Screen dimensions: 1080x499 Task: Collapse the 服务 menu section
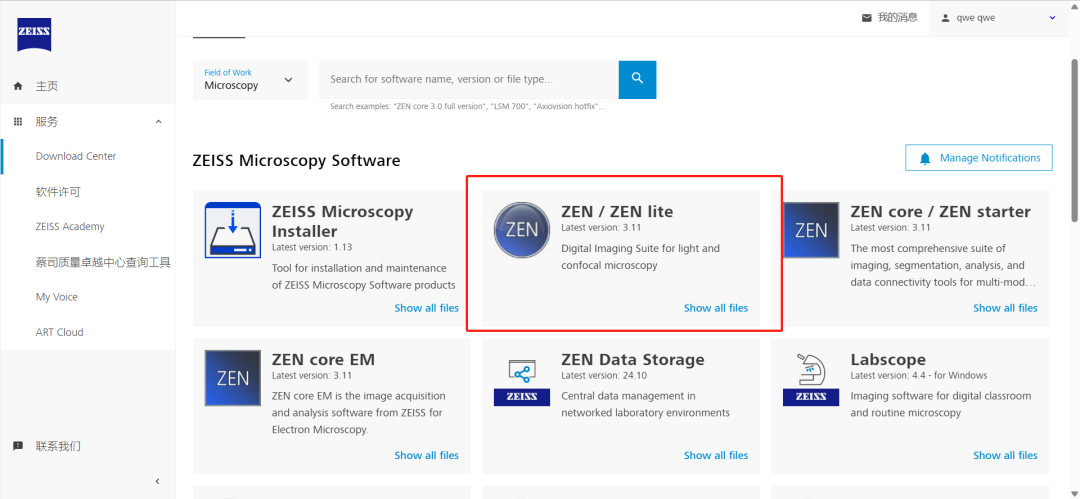(158, 122)
